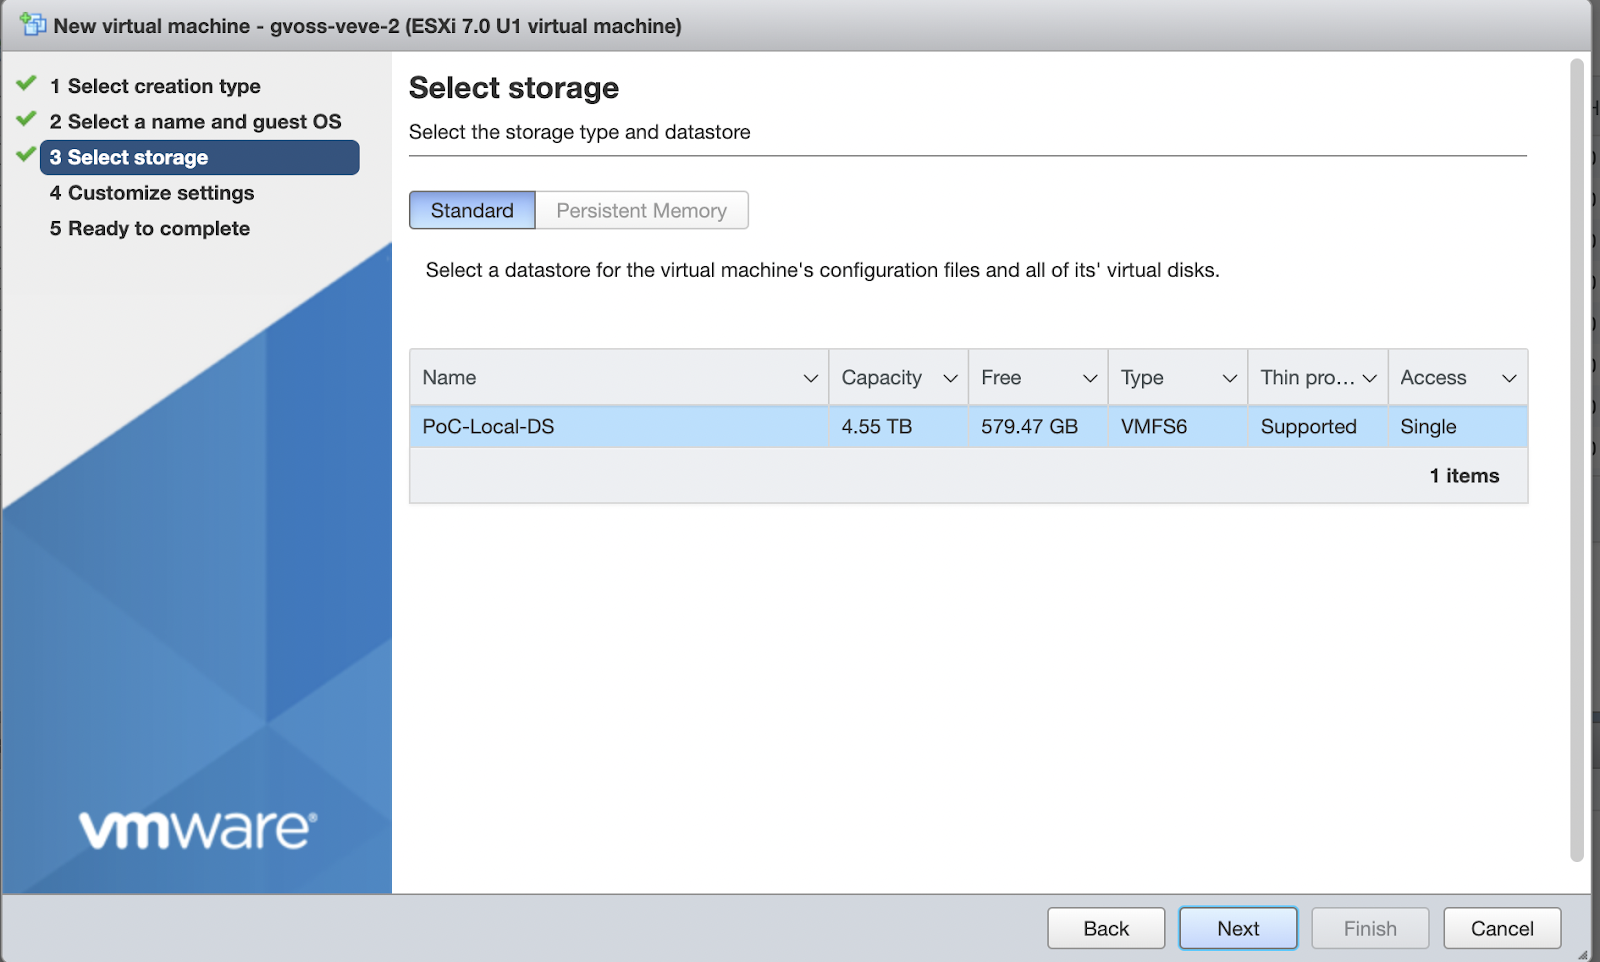Click Next to proceed
The width and height of the screenshot is (1600, 962).
click(1238, 928)
